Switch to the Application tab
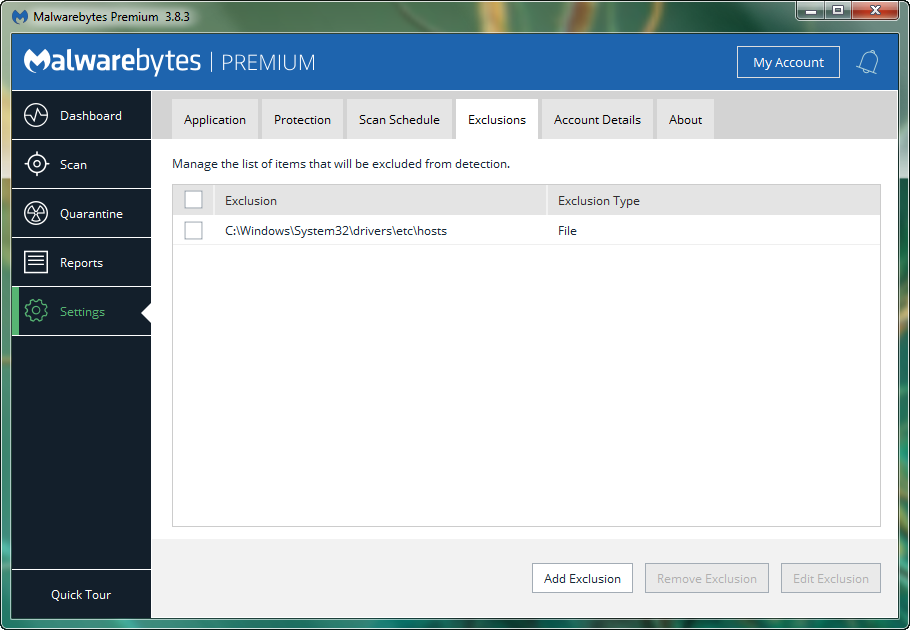The height and width of the screenshot is (630, 910). pyautogui.click(x=215, y=120)
